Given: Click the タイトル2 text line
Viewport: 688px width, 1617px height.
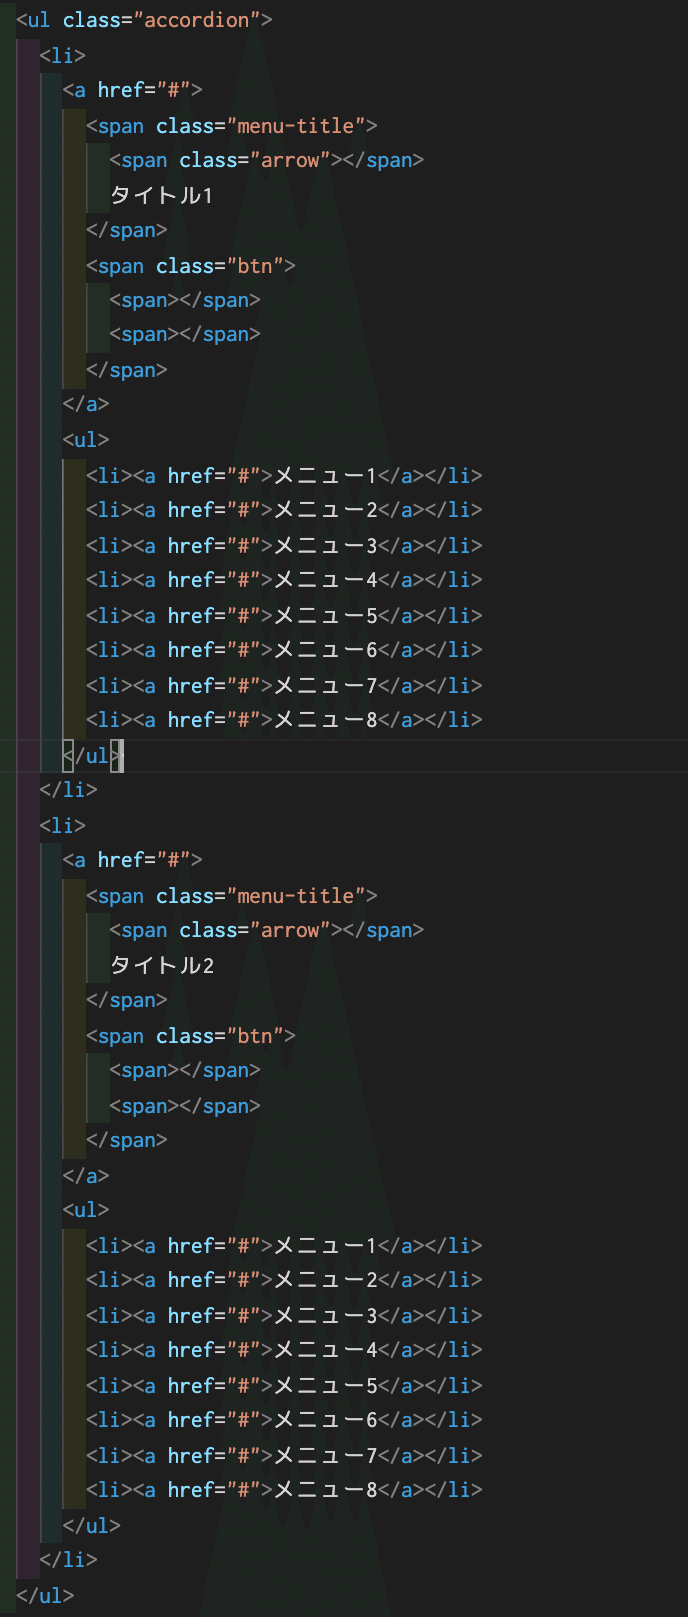Looking at the screenshot, I should coord(161,965).
